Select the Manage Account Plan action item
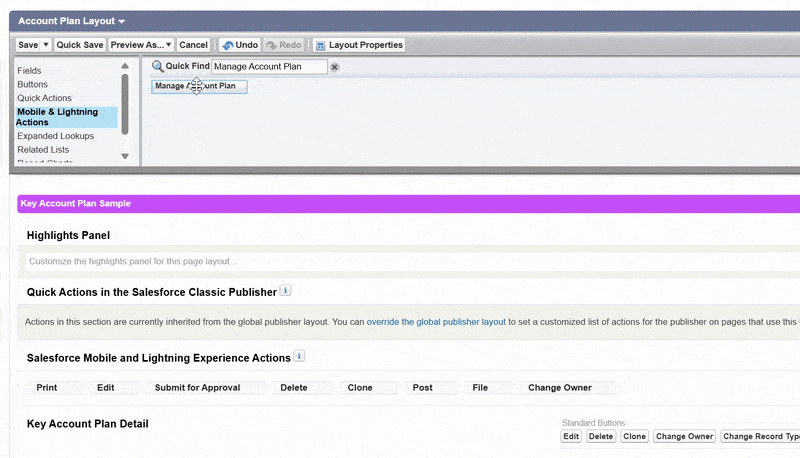 point(198,87)
